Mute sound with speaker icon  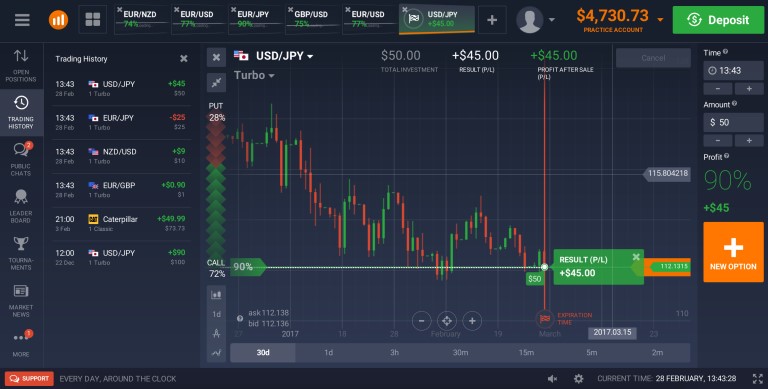tap(552, 379)
